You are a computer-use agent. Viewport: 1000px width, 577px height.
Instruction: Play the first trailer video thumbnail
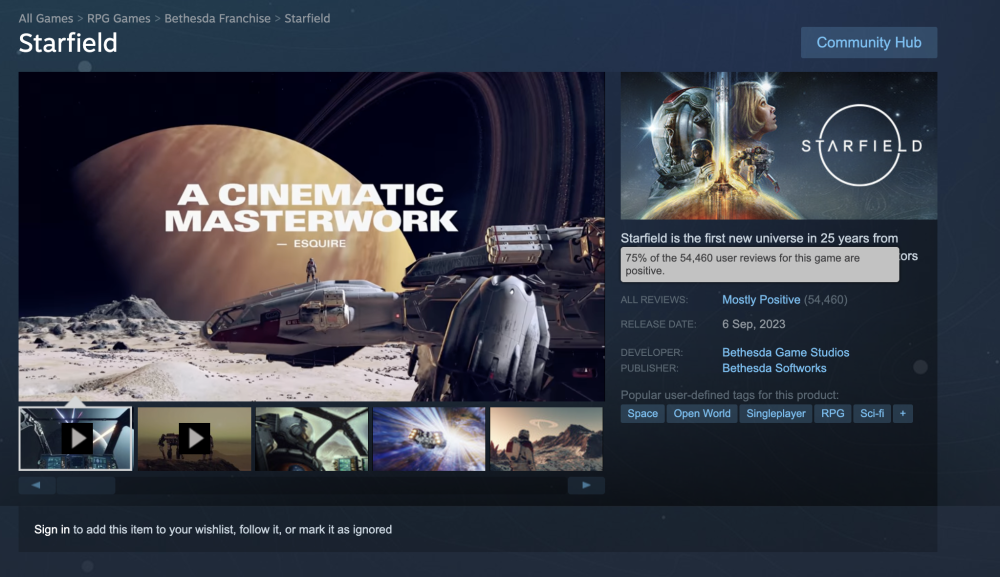76,438
